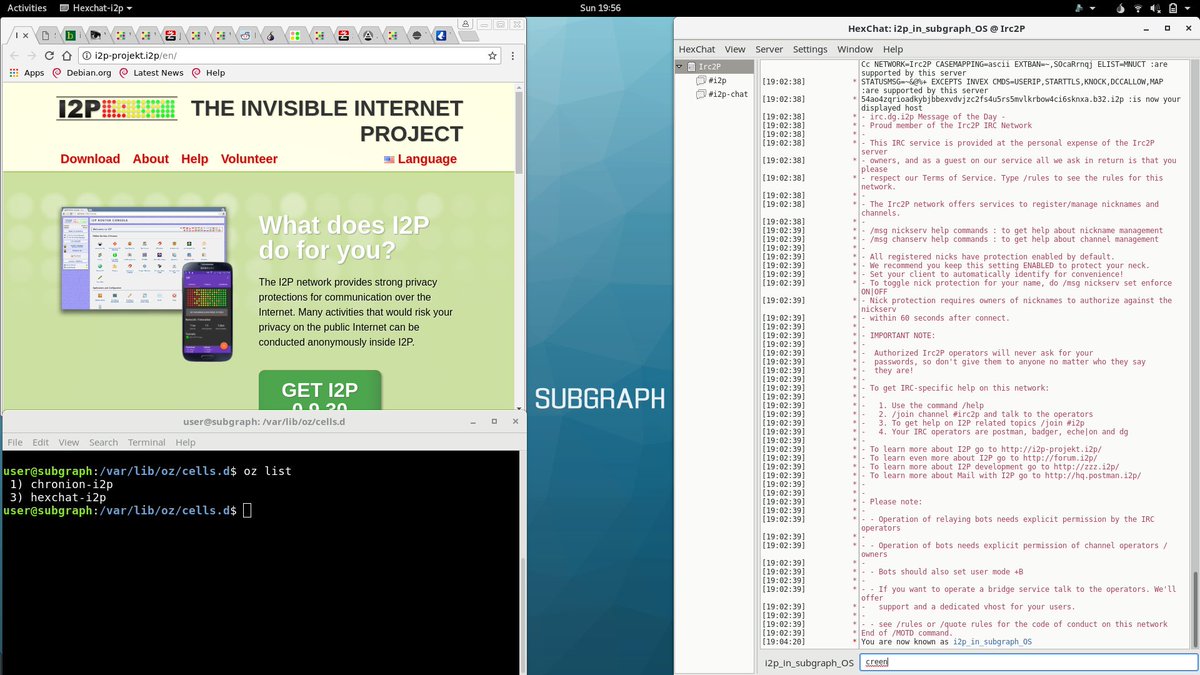Open the Download page on I2P site

click(x=90, y=159)
